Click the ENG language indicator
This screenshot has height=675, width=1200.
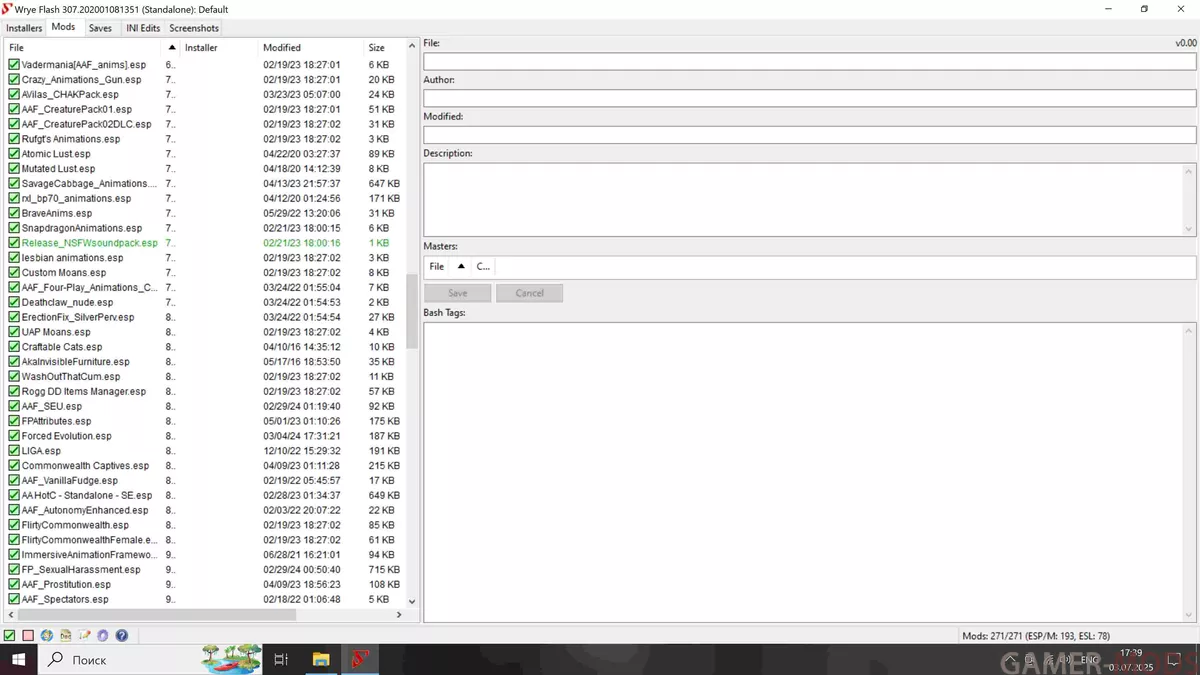click(1089, 659)
